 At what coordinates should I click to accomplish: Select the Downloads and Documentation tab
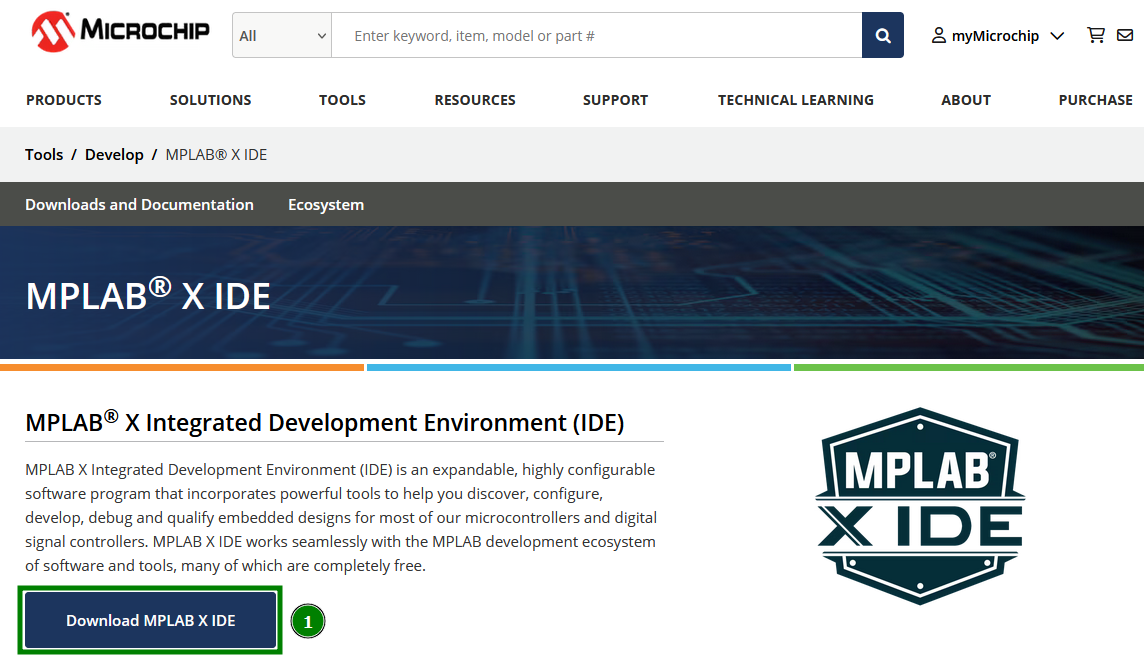pos(139,204)
